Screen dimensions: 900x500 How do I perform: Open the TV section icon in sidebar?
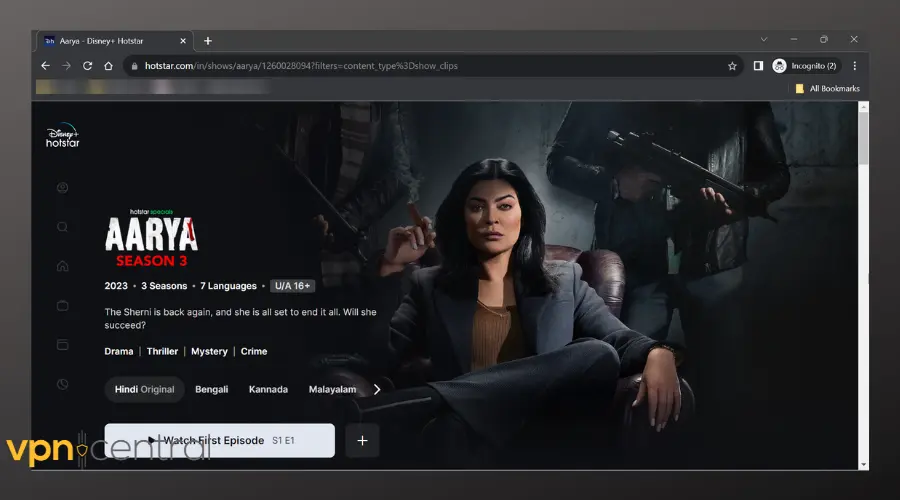click(x=63, y=305)
